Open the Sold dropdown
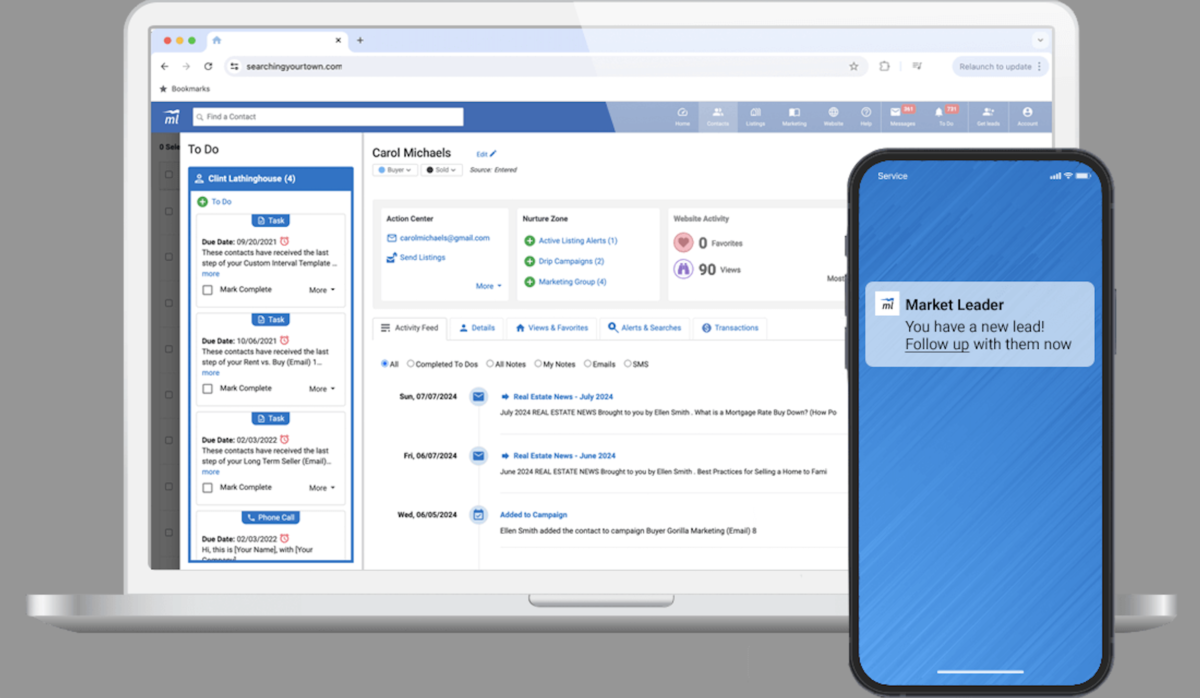The width and height of the screenshot is (1200, 698). (440, 169)
